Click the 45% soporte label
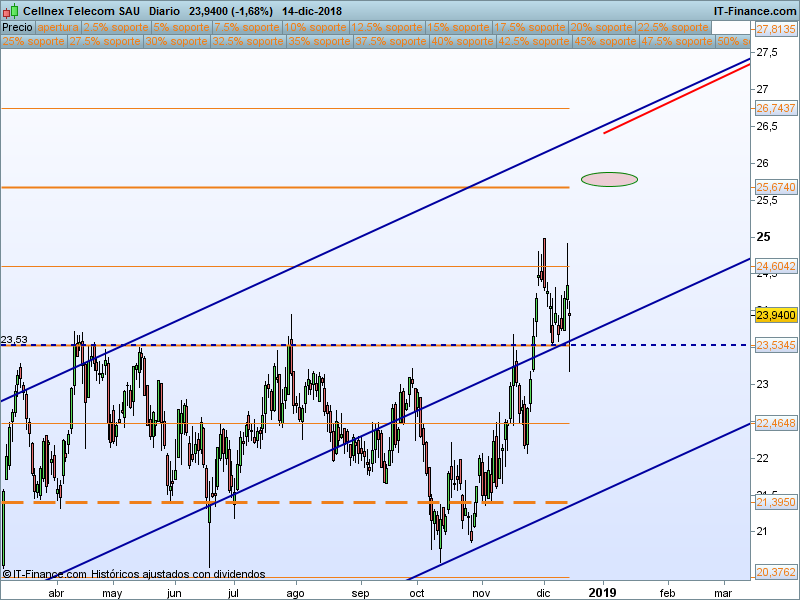 pyautogui.click(x=605, y=41)
